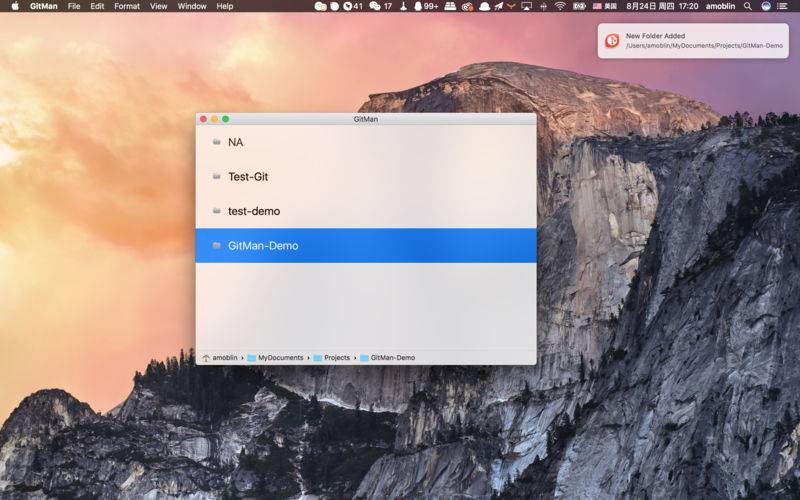Click the WeChat menu bar icon showing 17
Viewport: 800px width, 500px height.
[x=380, y=6]
